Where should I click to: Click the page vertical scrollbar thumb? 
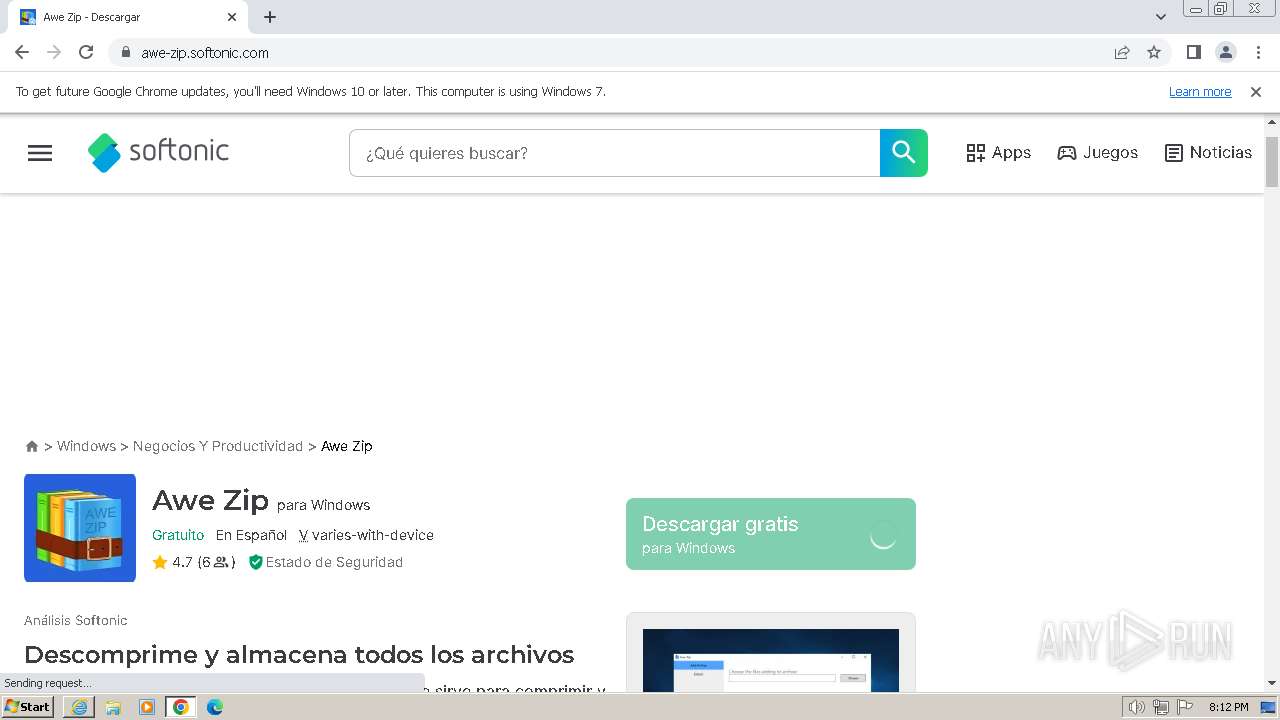point(1272,160)
